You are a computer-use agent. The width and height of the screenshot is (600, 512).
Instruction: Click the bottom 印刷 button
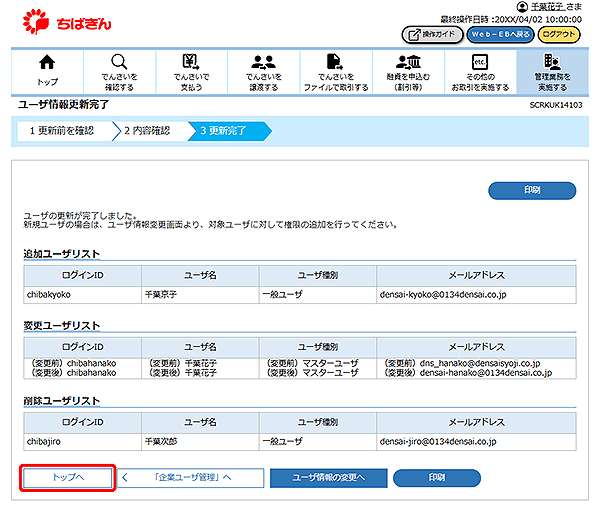coord(437,478)
